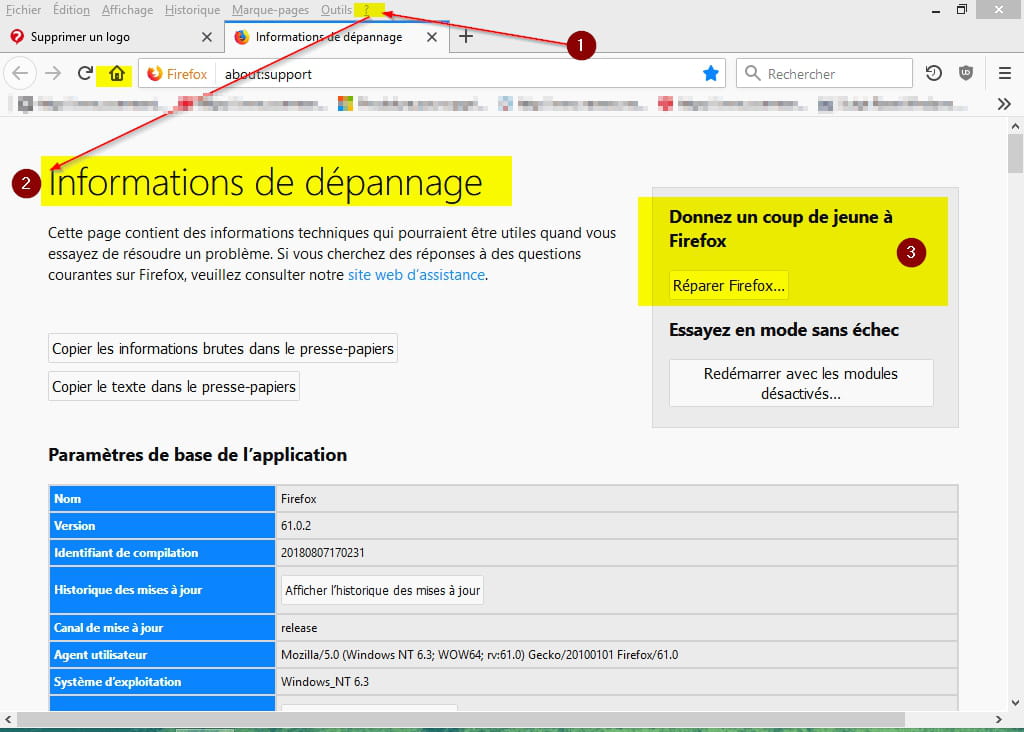Open the Affichage menu
The width and height of the screenshot is (1024, 732).
tap(127, 10)
